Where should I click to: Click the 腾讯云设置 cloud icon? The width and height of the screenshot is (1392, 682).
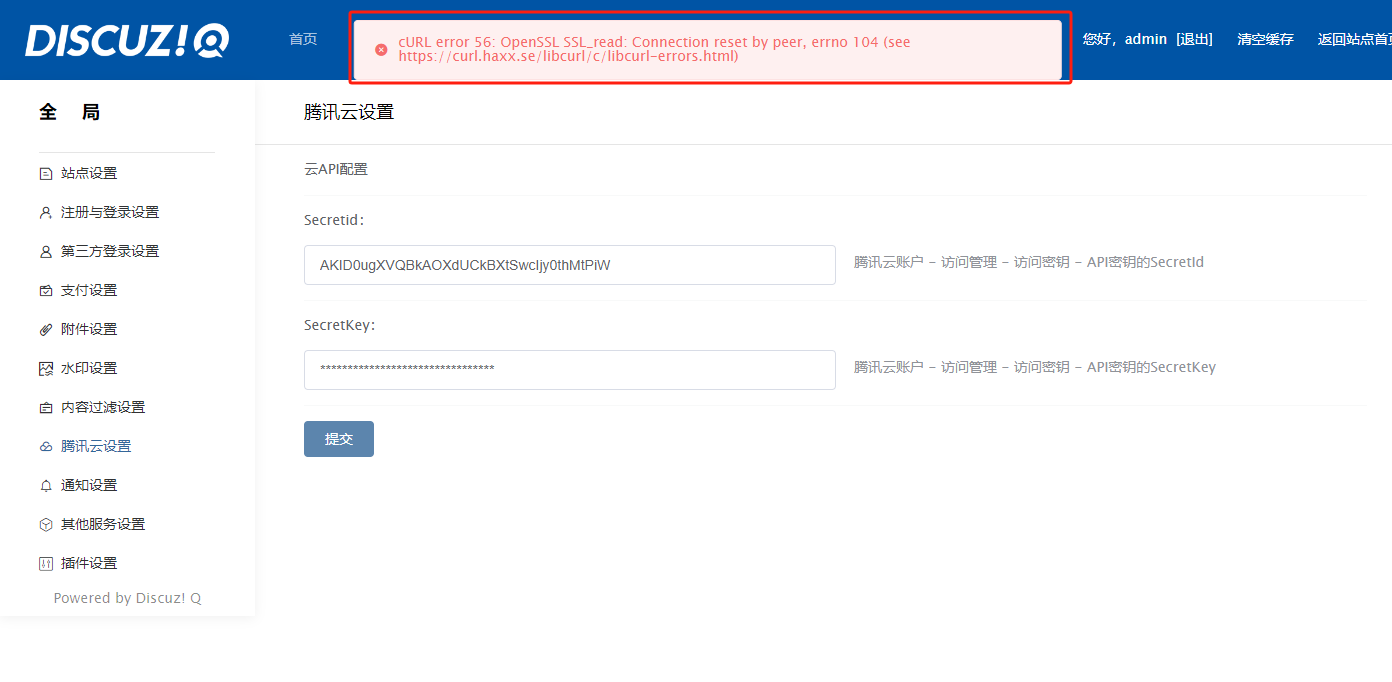tap(45, 446)
